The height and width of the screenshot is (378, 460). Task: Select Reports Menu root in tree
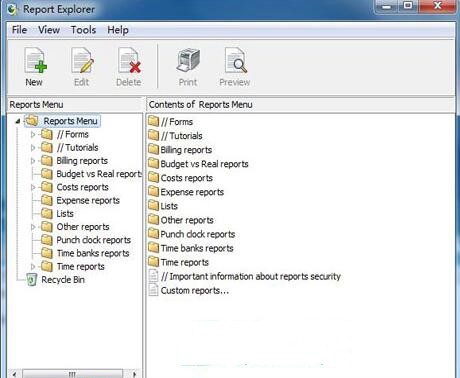(70, 121)
